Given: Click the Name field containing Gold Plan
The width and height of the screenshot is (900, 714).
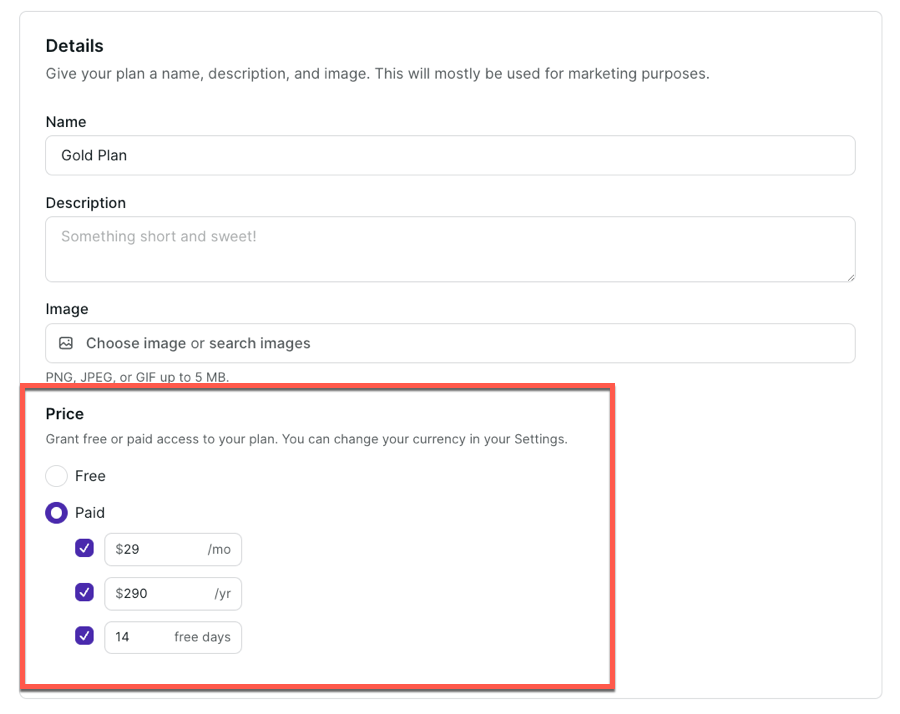Looking at the screenshot, I should pyautogui.click(x=450, y=156).
